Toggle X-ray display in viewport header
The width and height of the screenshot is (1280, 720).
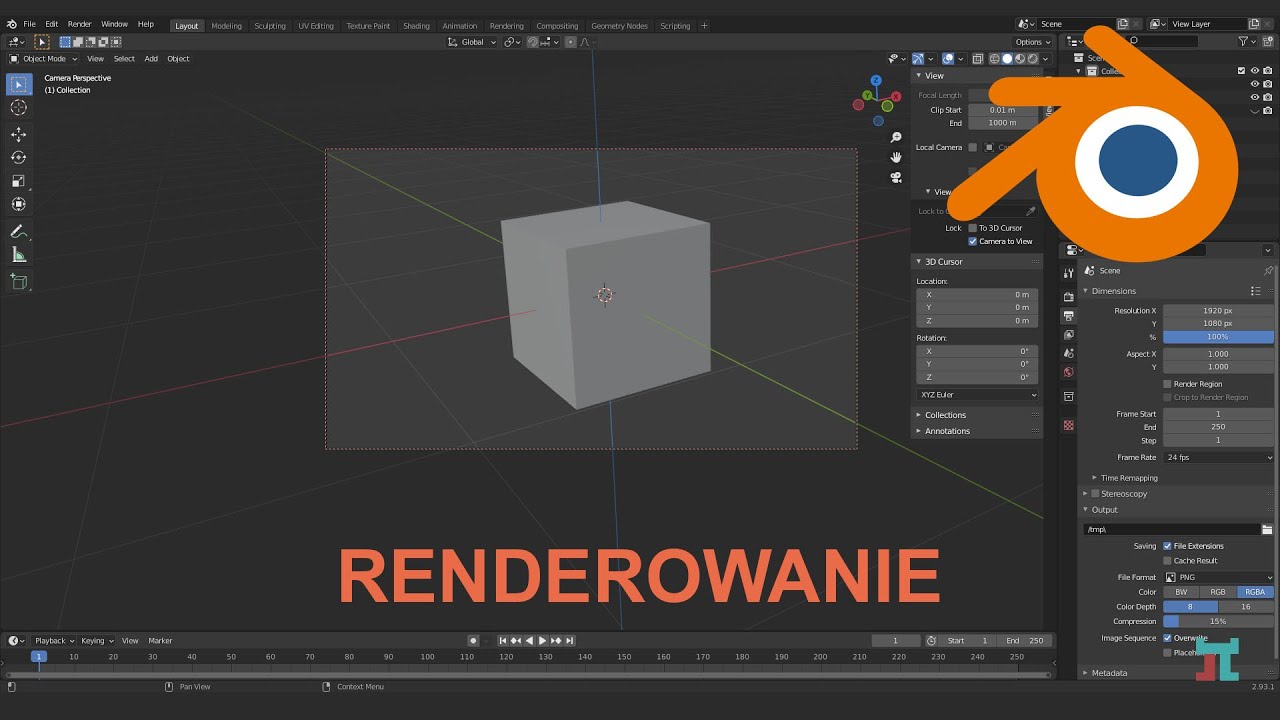click(x=978, y=58)
